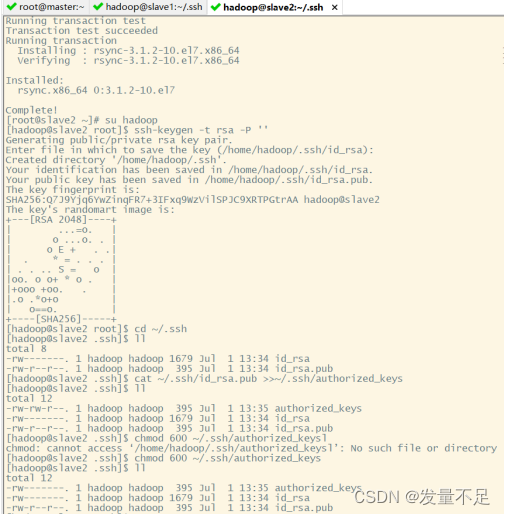This screenshot has width=505, height=515.
Task: Click the 'Running transaction test' line
Action: coord(76,21)
